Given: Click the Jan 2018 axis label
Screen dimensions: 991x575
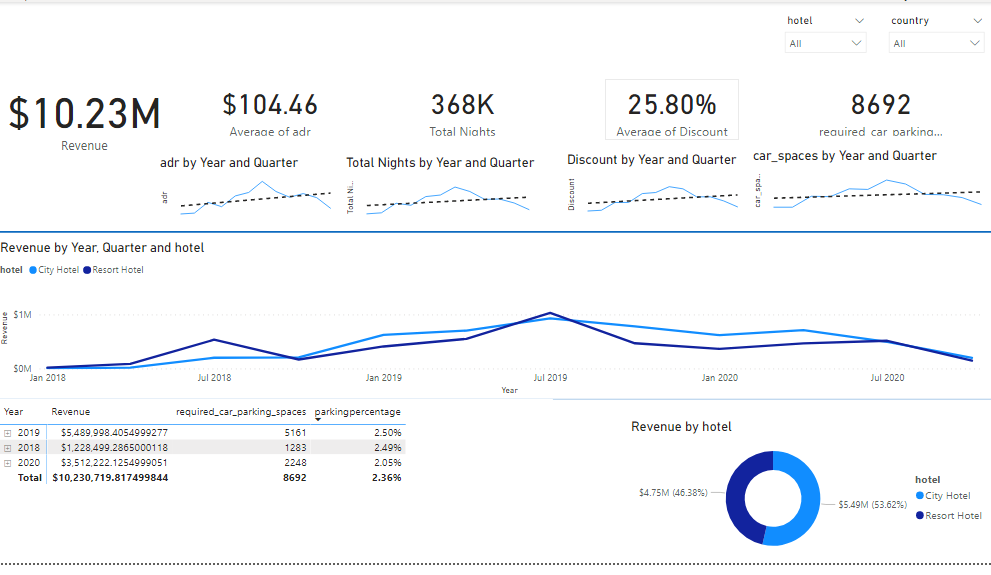Looking at the screenshot, I should 47,378.
